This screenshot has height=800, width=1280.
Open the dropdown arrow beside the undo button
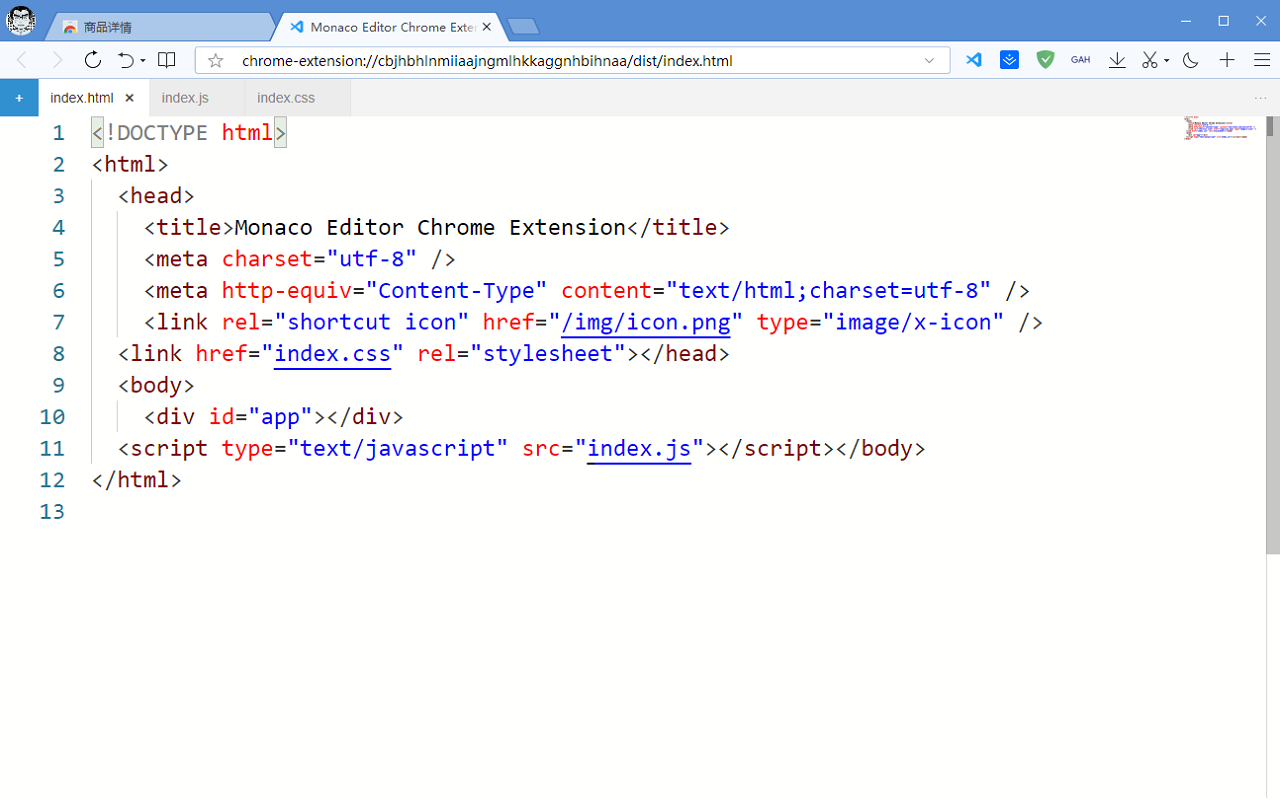tap(143, 61)
